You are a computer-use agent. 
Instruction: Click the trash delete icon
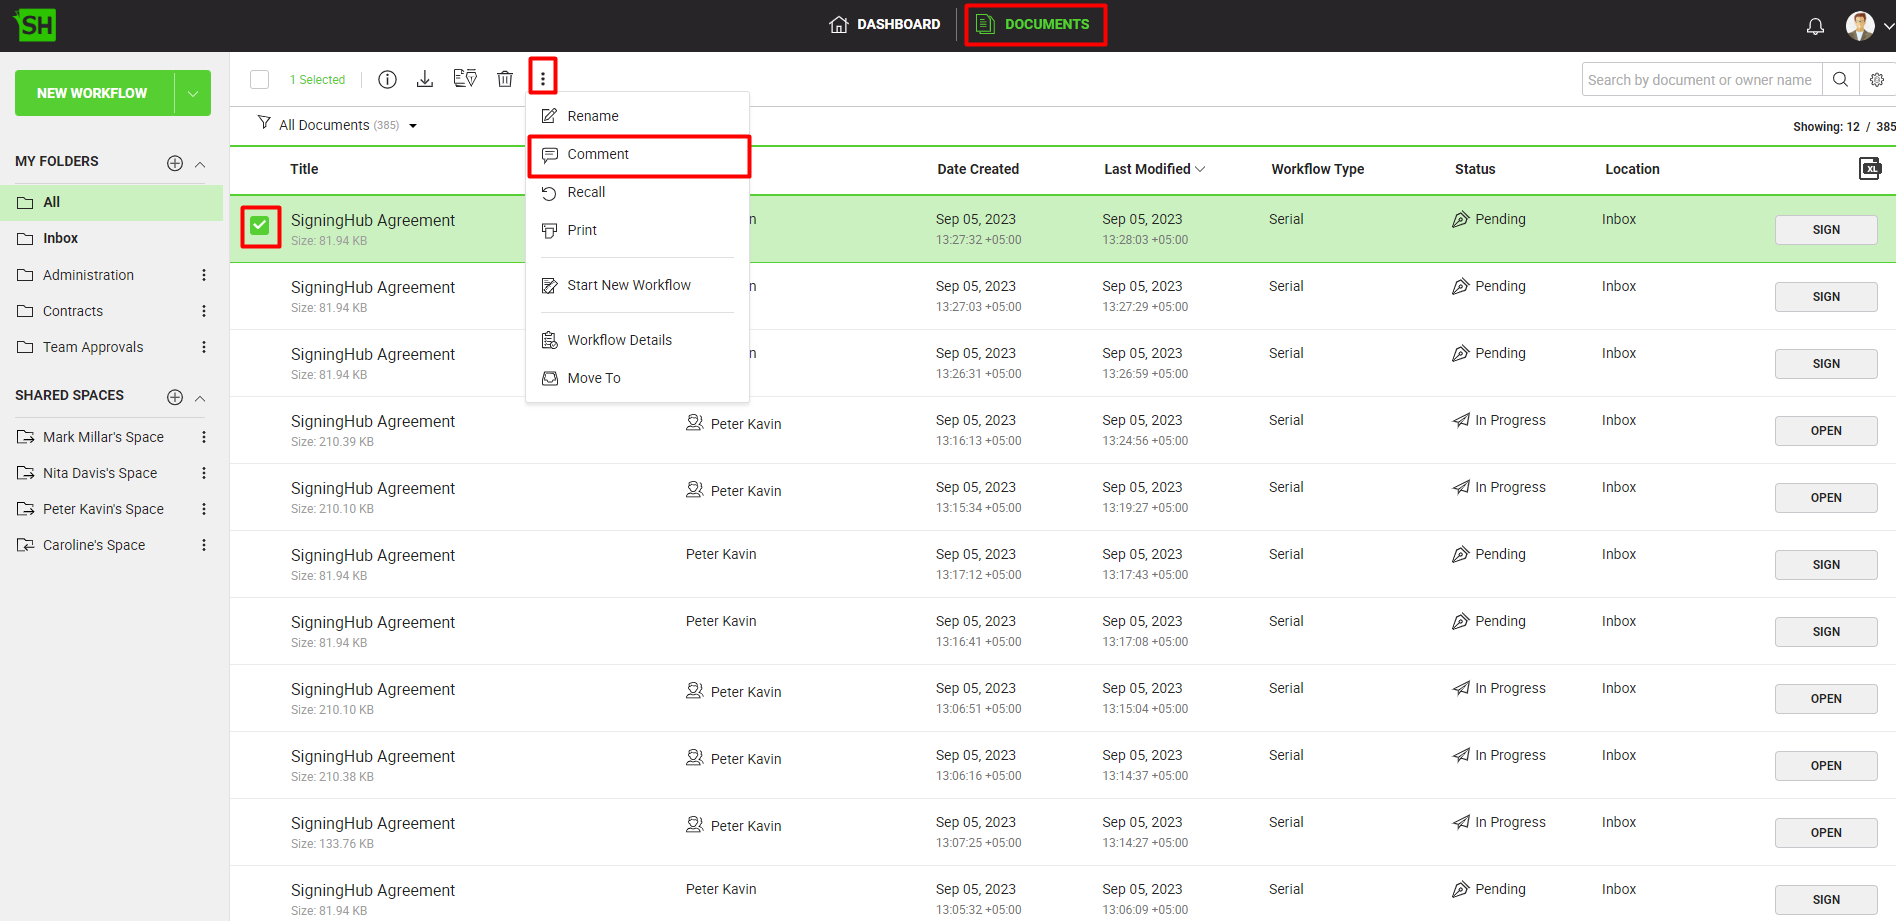point(505,79)
